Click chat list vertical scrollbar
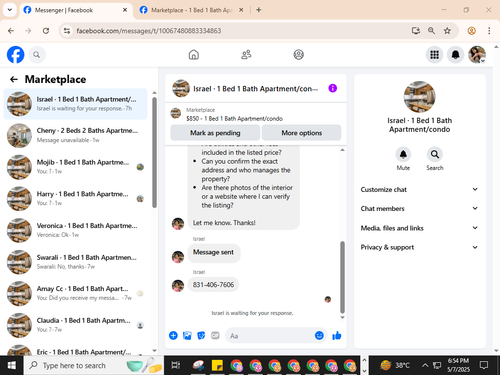Image resolution: width=500 pixels, height=375 pixels. pyautogui.click(x=154, y=153)
